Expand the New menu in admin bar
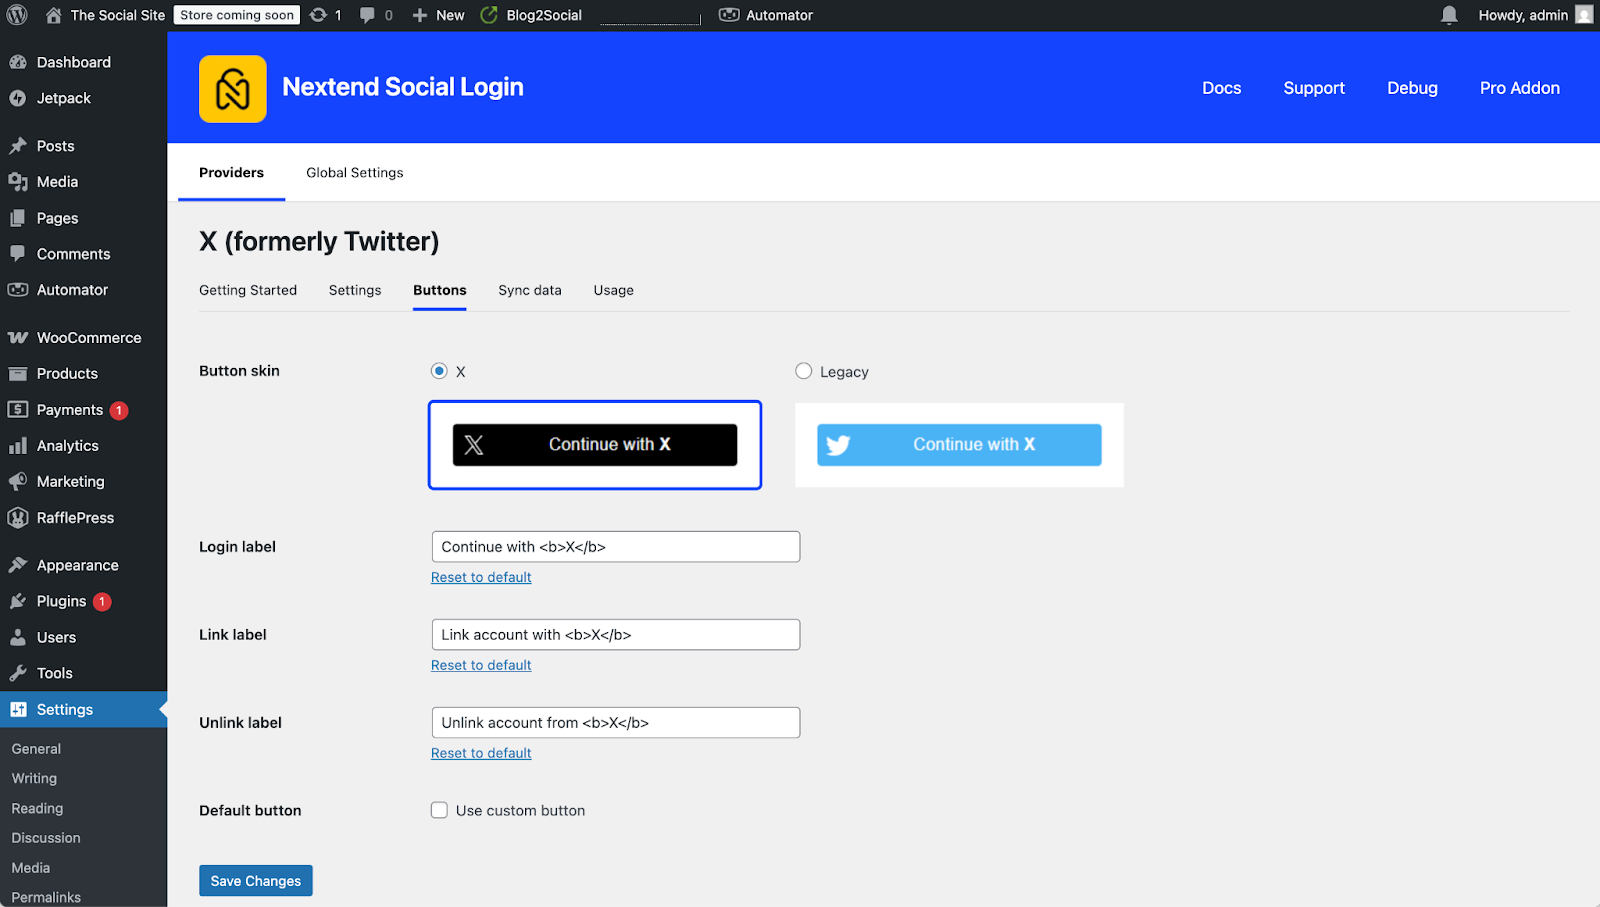 pyautogui.click(x=437, y=15)
